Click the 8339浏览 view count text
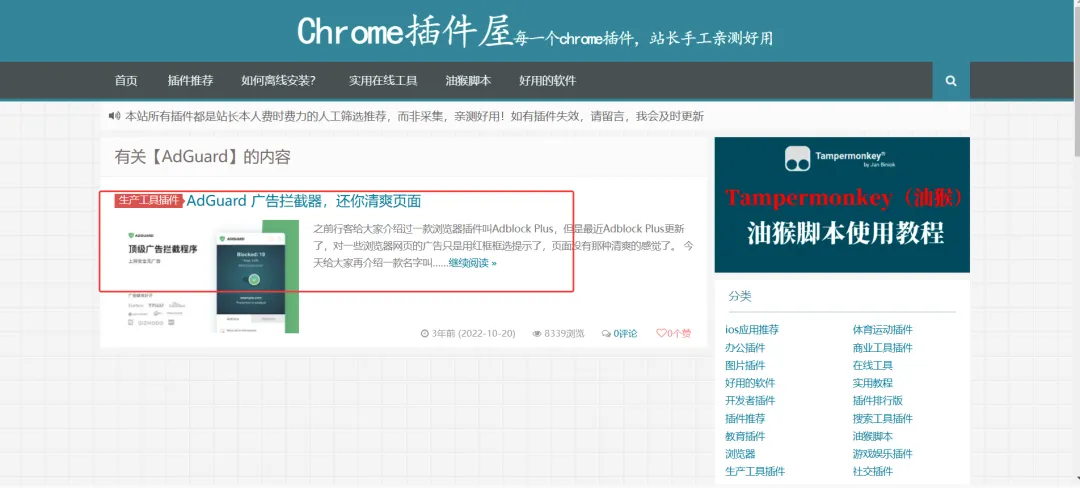 [564, 333]
